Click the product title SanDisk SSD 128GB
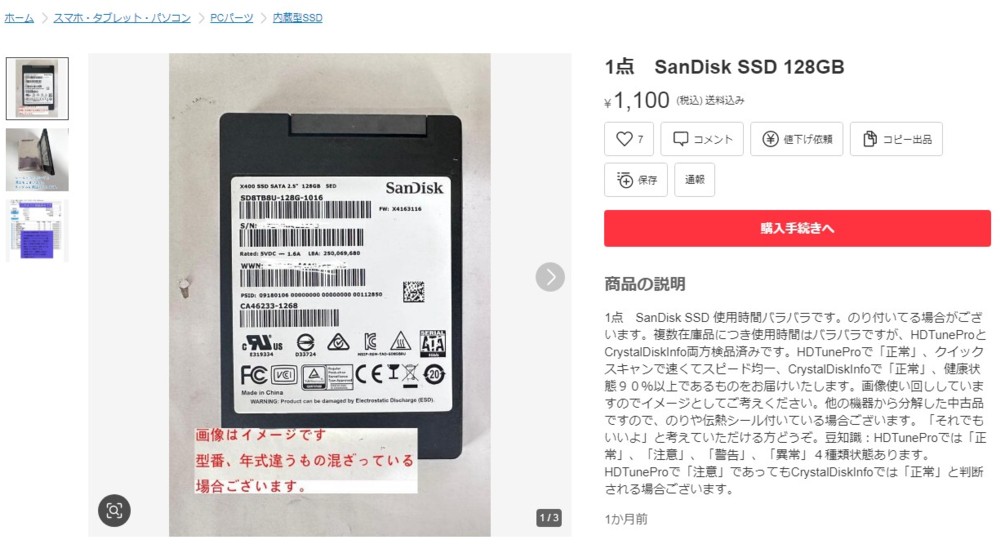 [724, 67]
